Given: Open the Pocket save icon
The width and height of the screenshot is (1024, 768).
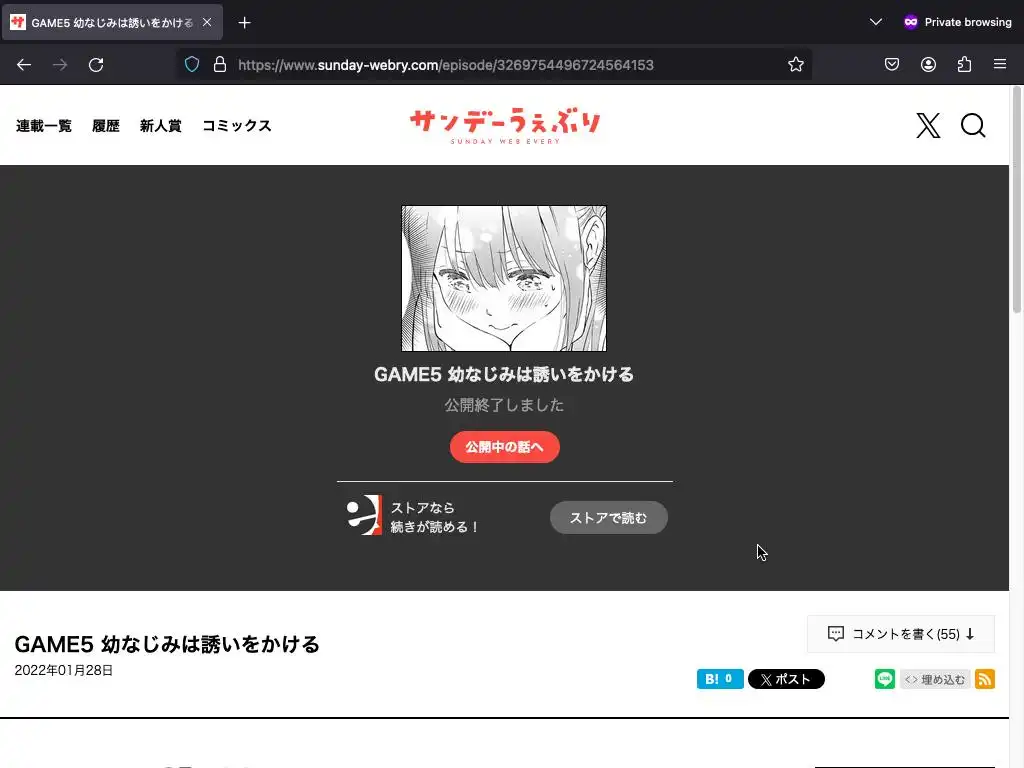Looking at the screenshot, I should coord(891,65).
